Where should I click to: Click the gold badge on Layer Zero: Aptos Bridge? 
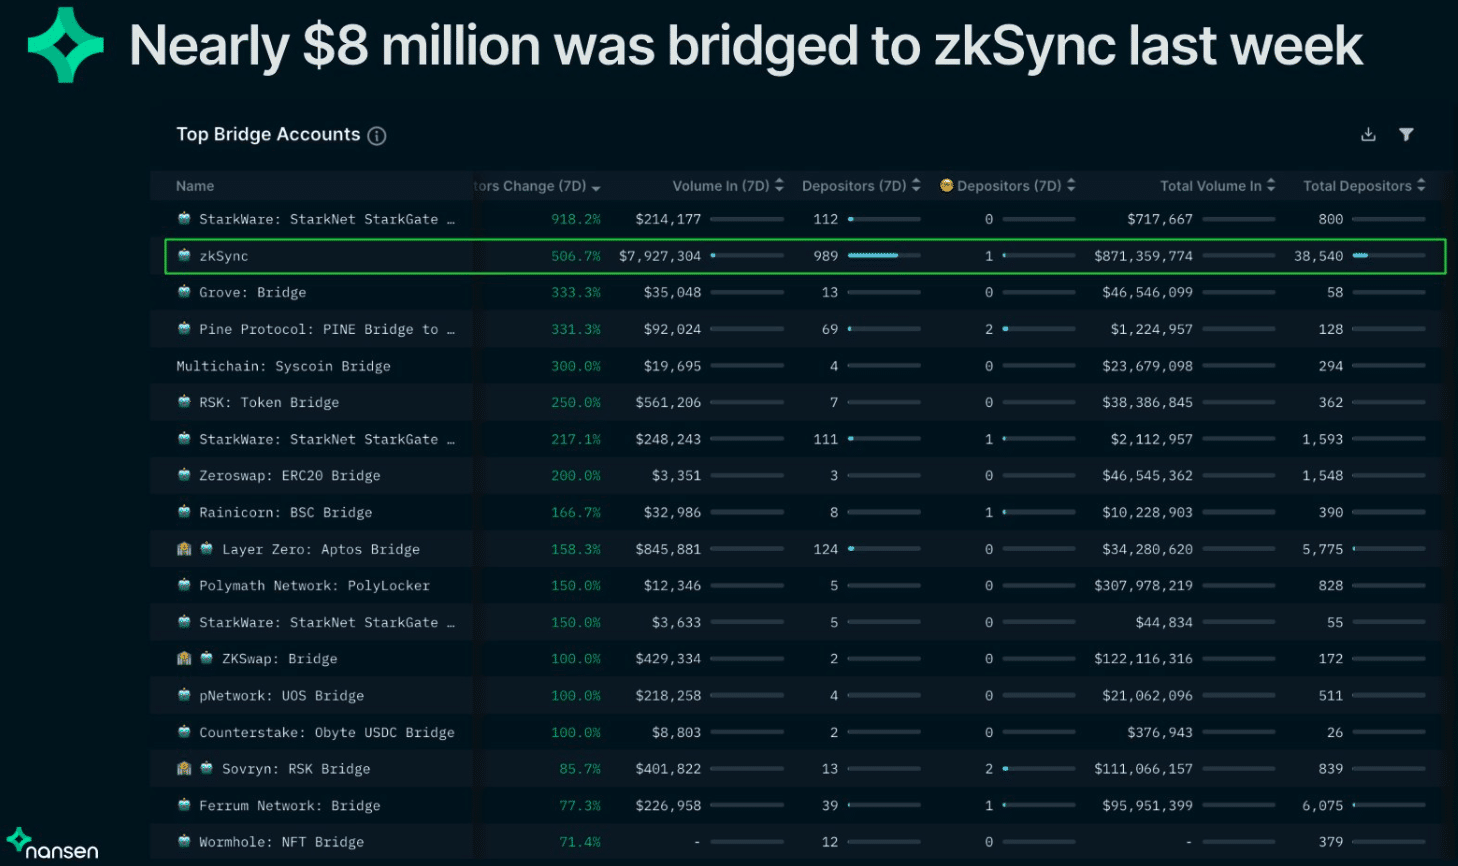(x=184, y=548)
